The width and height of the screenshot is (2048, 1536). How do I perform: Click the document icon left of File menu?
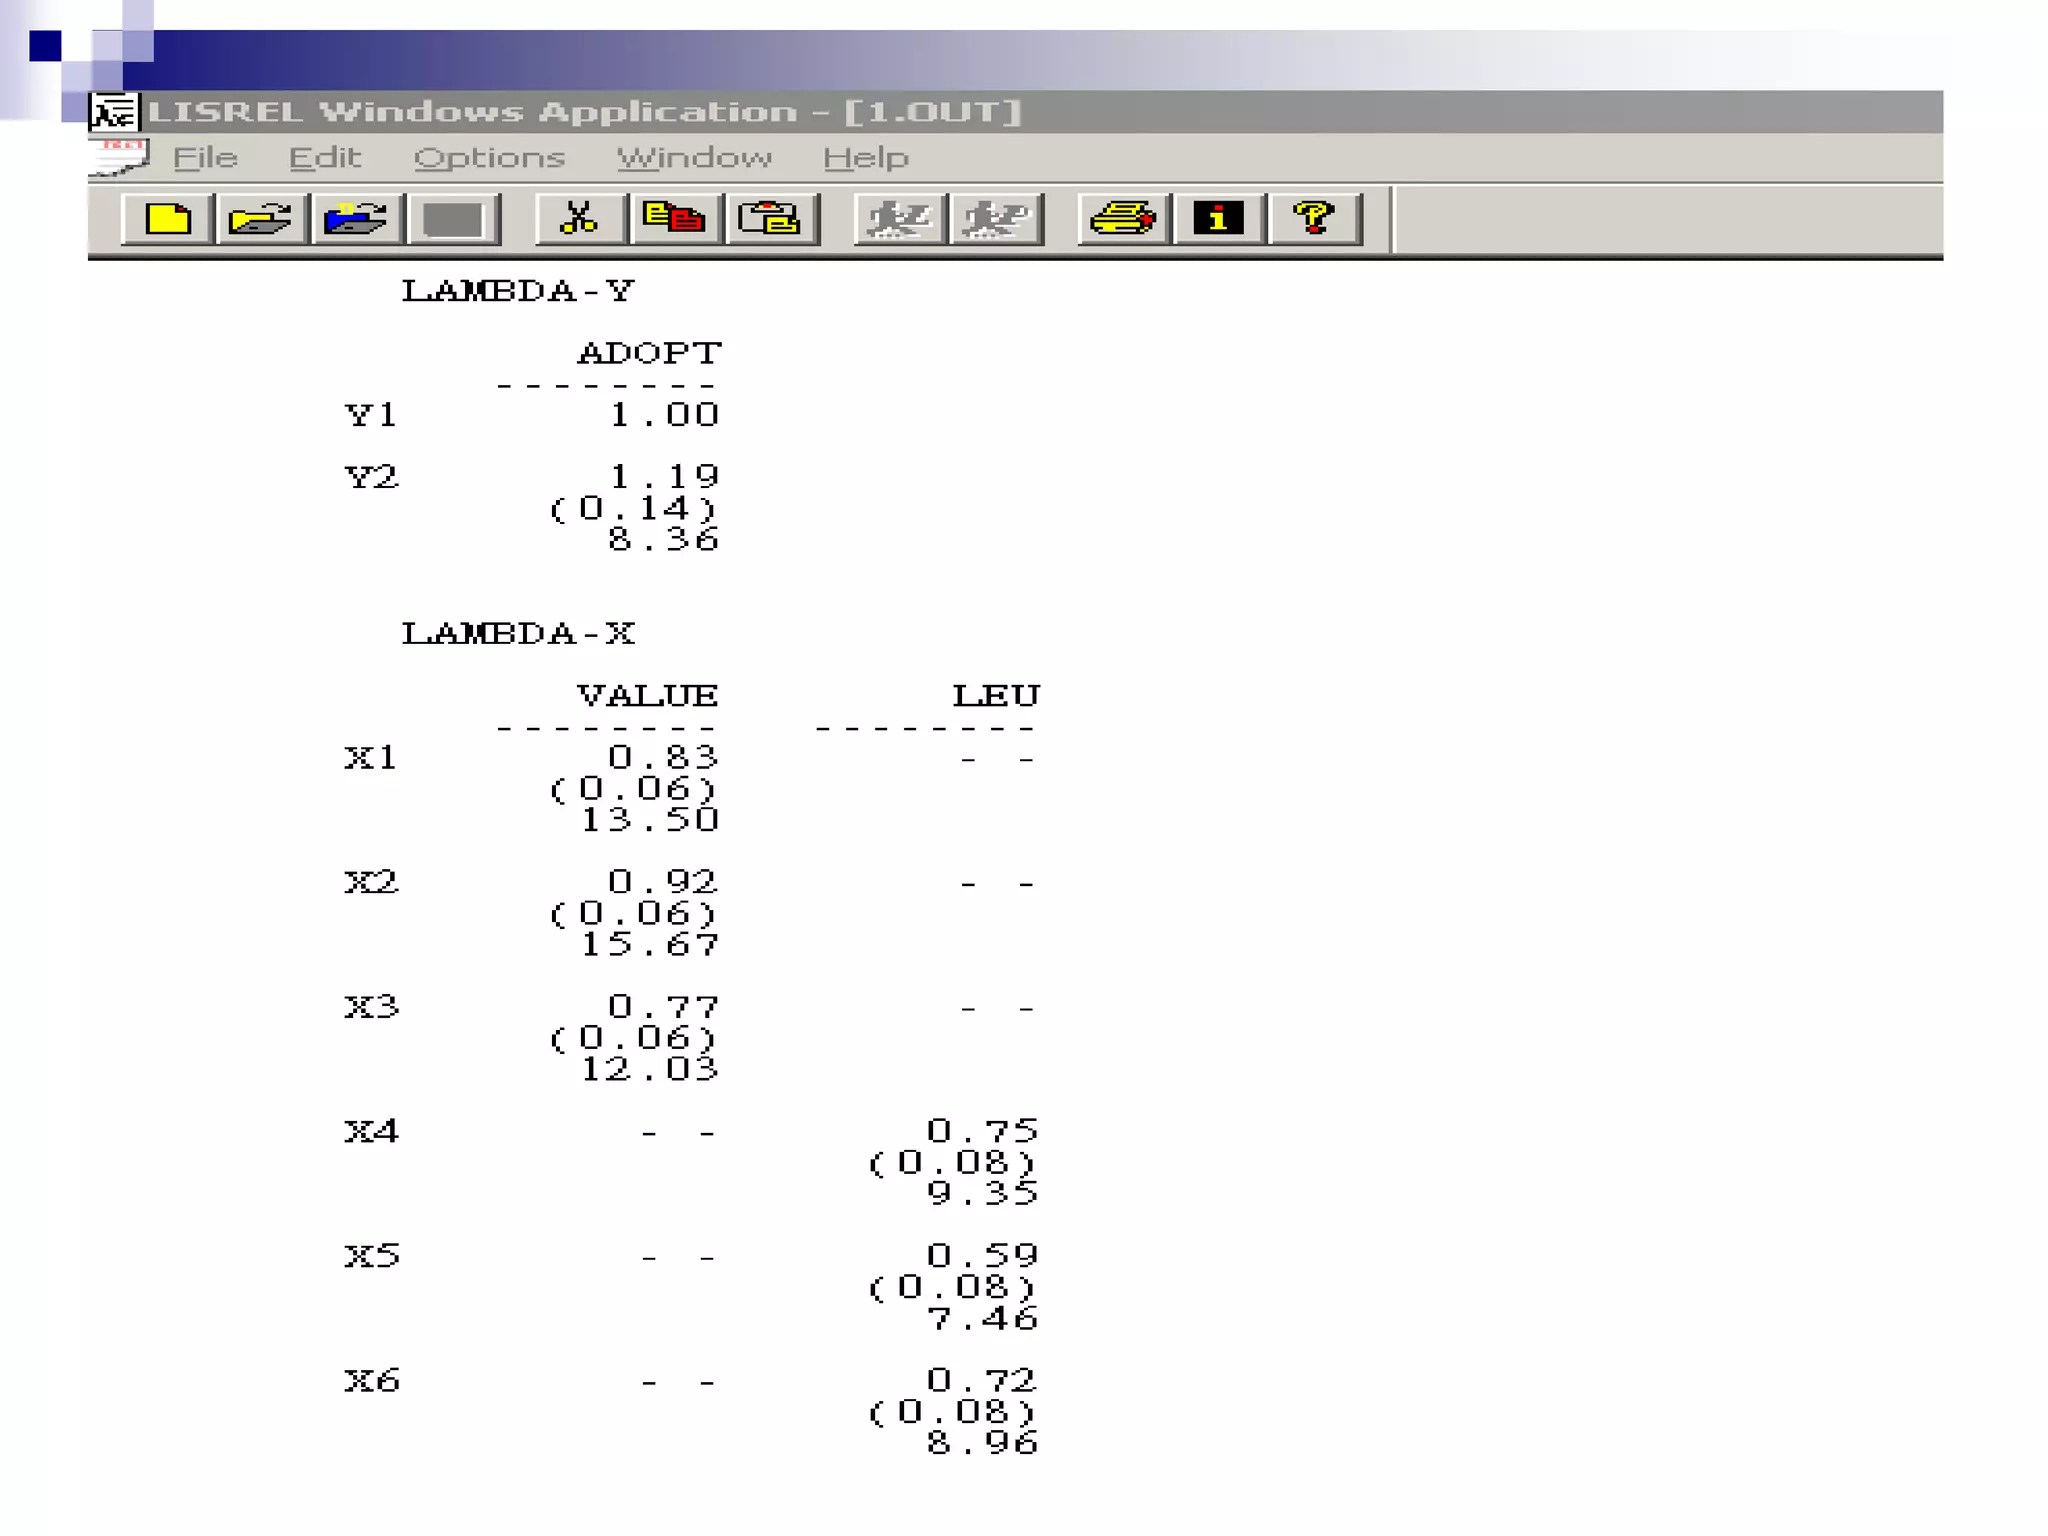tap(118, 158)
